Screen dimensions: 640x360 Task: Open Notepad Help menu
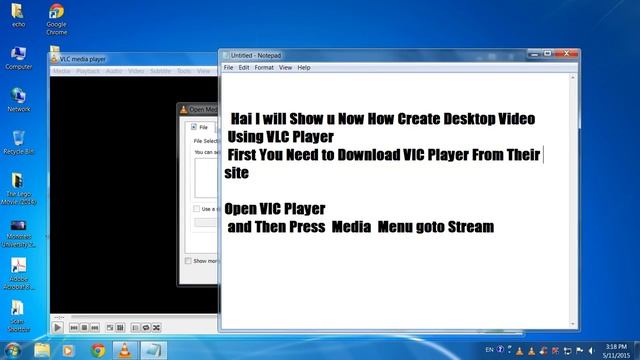coord(304,68)
